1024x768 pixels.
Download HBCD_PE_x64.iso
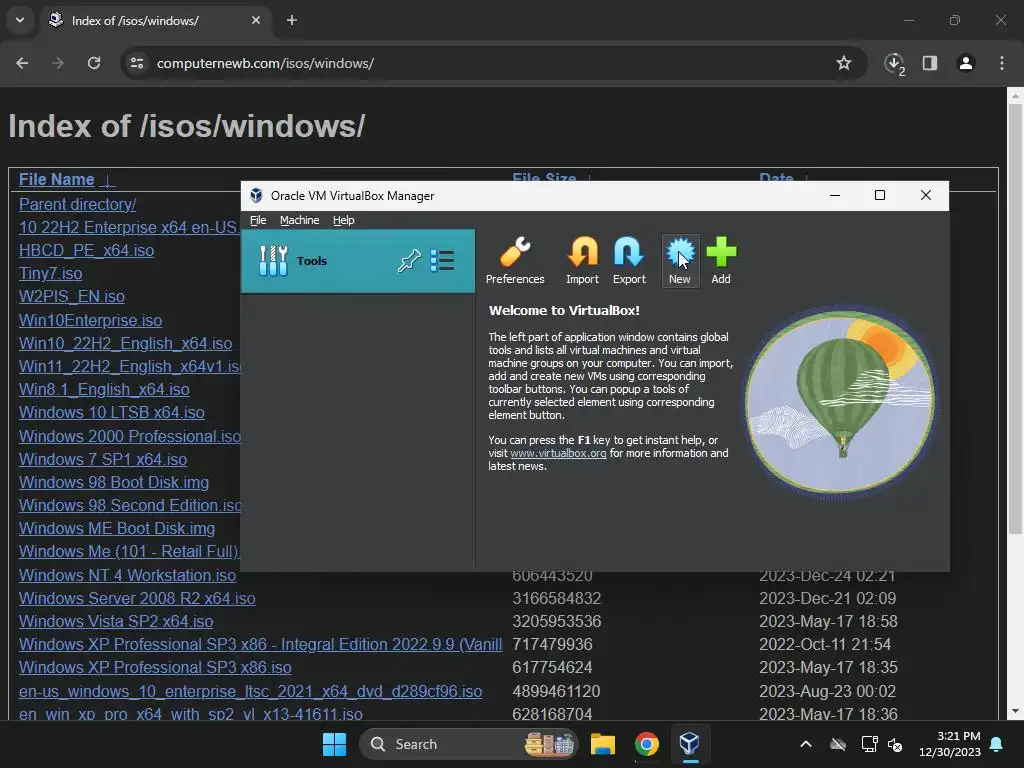click(86, 251)
